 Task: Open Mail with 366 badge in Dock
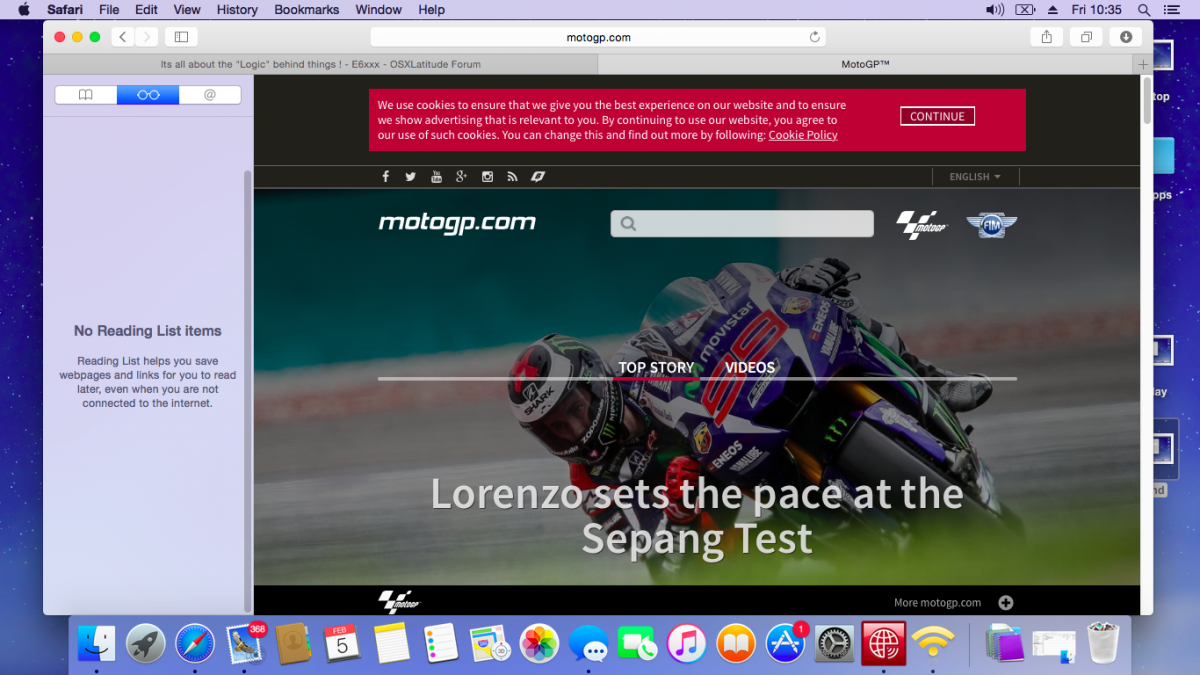click(244, 643)
